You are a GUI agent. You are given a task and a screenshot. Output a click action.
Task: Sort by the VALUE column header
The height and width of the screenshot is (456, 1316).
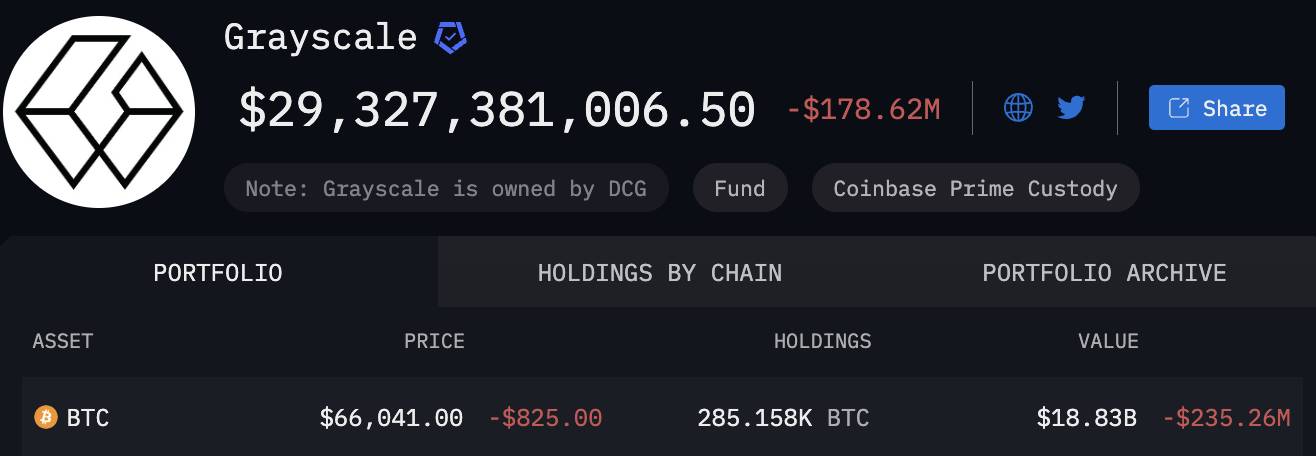point(1108,341)
